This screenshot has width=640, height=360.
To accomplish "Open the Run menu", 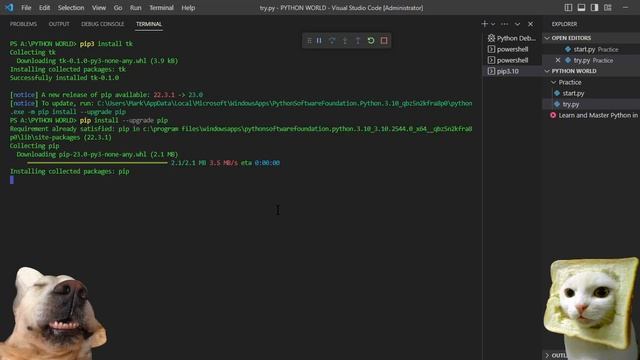I will [x=136, y=8].
